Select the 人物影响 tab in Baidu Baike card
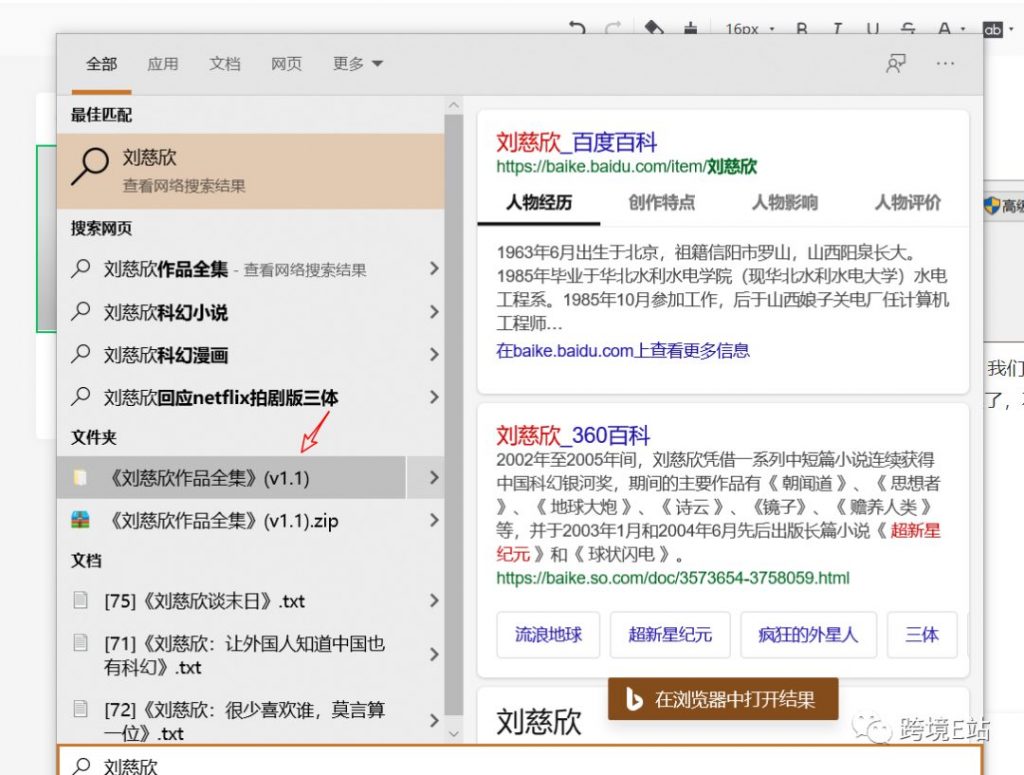1024x775 pixels. point(784,202)
